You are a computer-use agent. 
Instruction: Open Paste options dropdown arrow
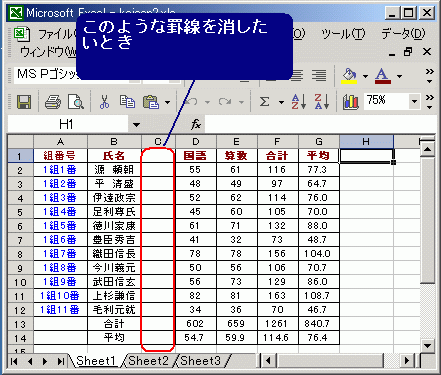pos(168,102)
